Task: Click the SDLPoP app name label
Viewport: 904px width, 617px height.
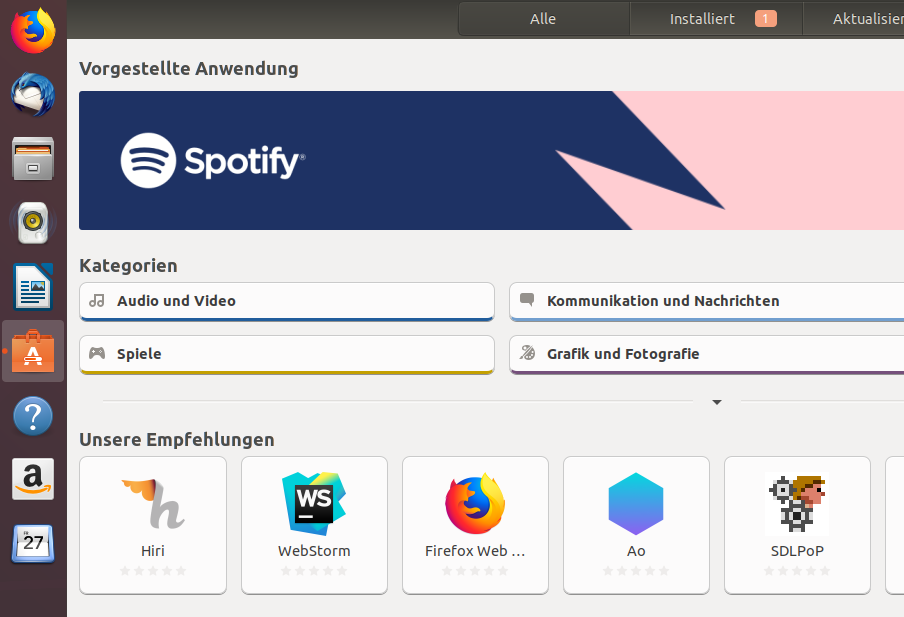Action: coord(797,551)
